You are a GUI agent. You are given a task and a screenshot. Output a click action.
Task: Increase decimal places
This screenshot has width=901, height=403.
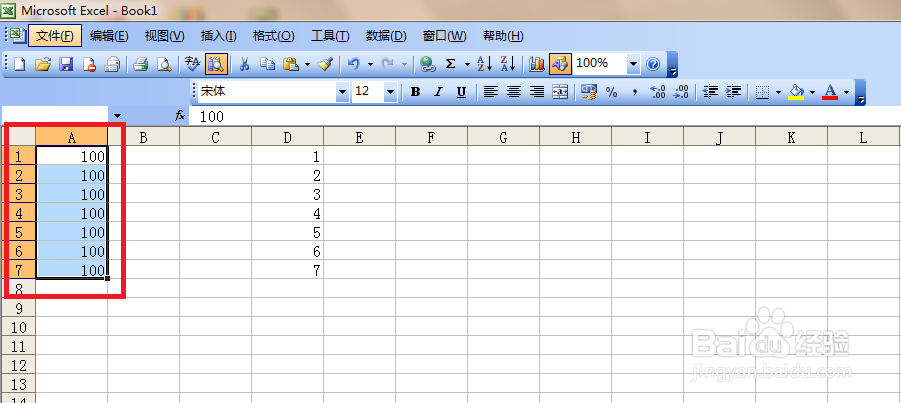point(657,92)
